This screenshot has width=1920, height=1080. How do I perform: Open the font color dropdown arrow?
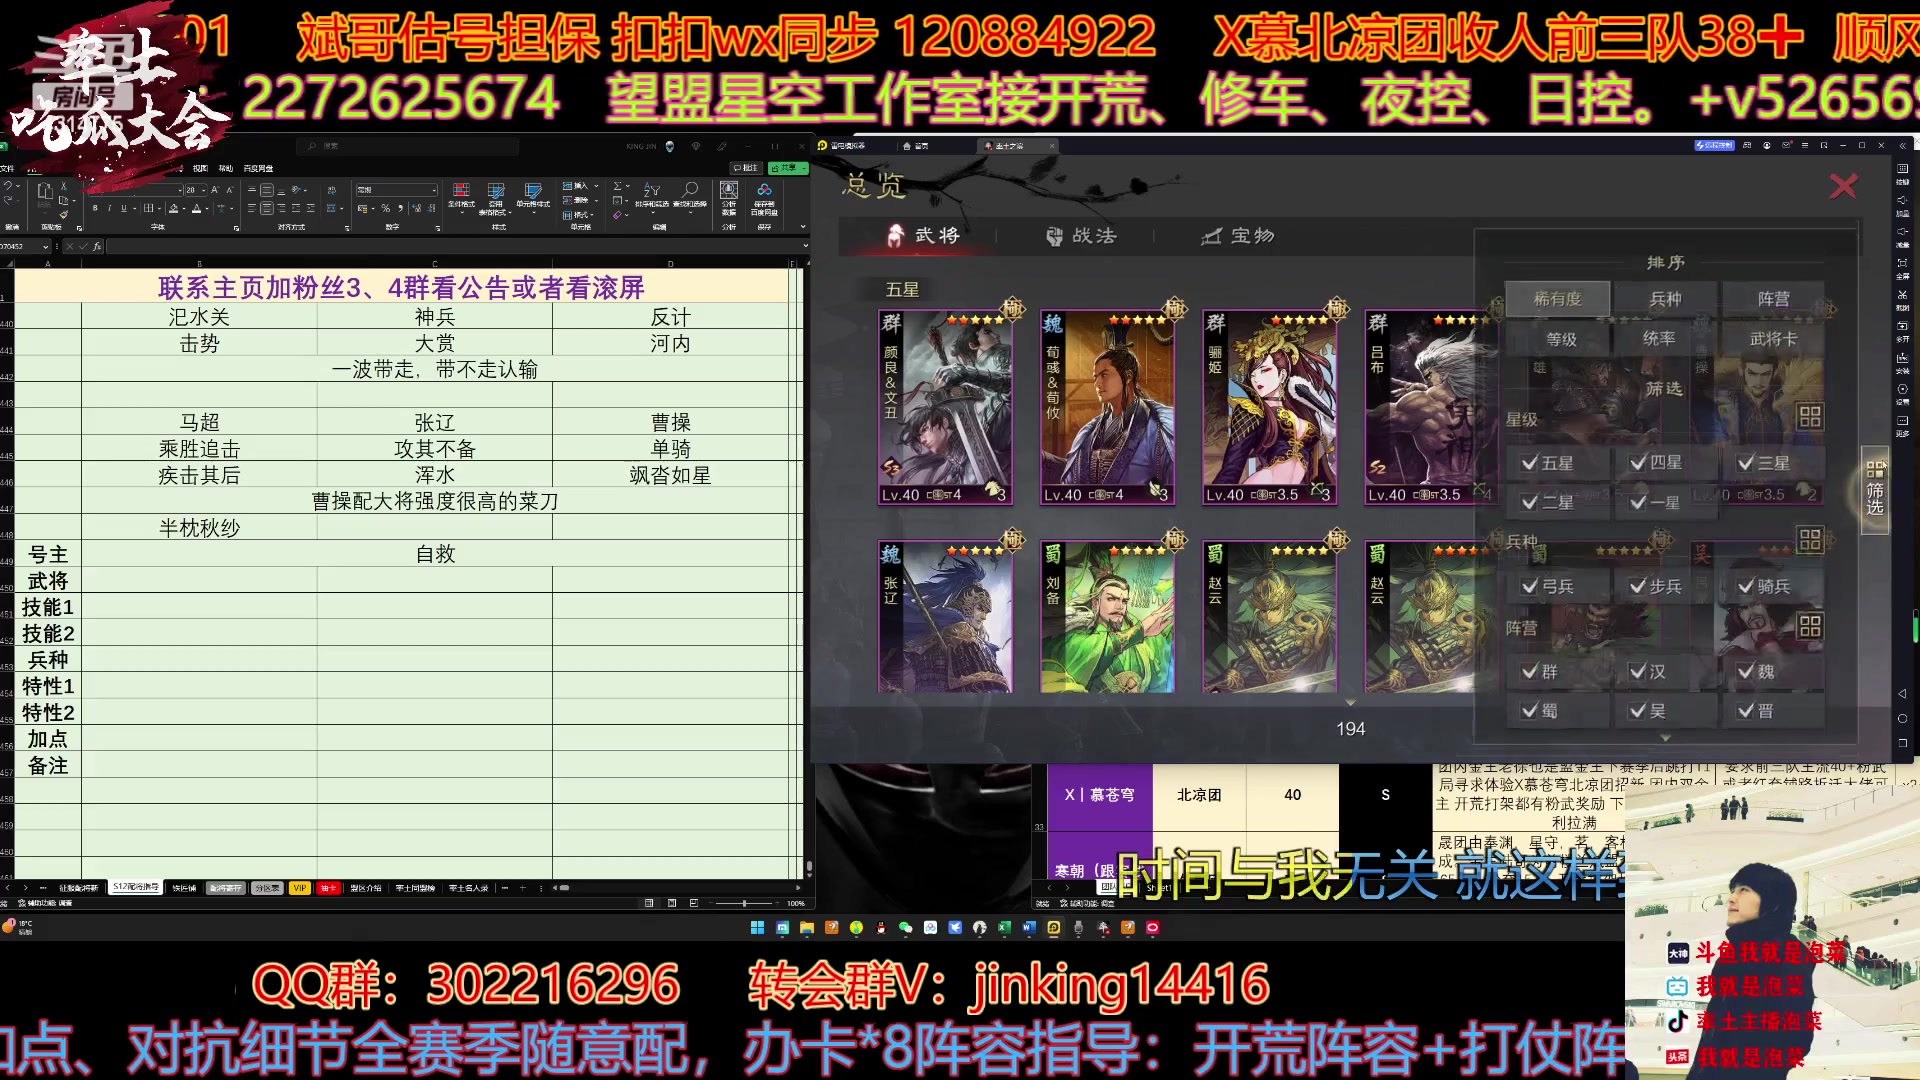click(207, 209)
